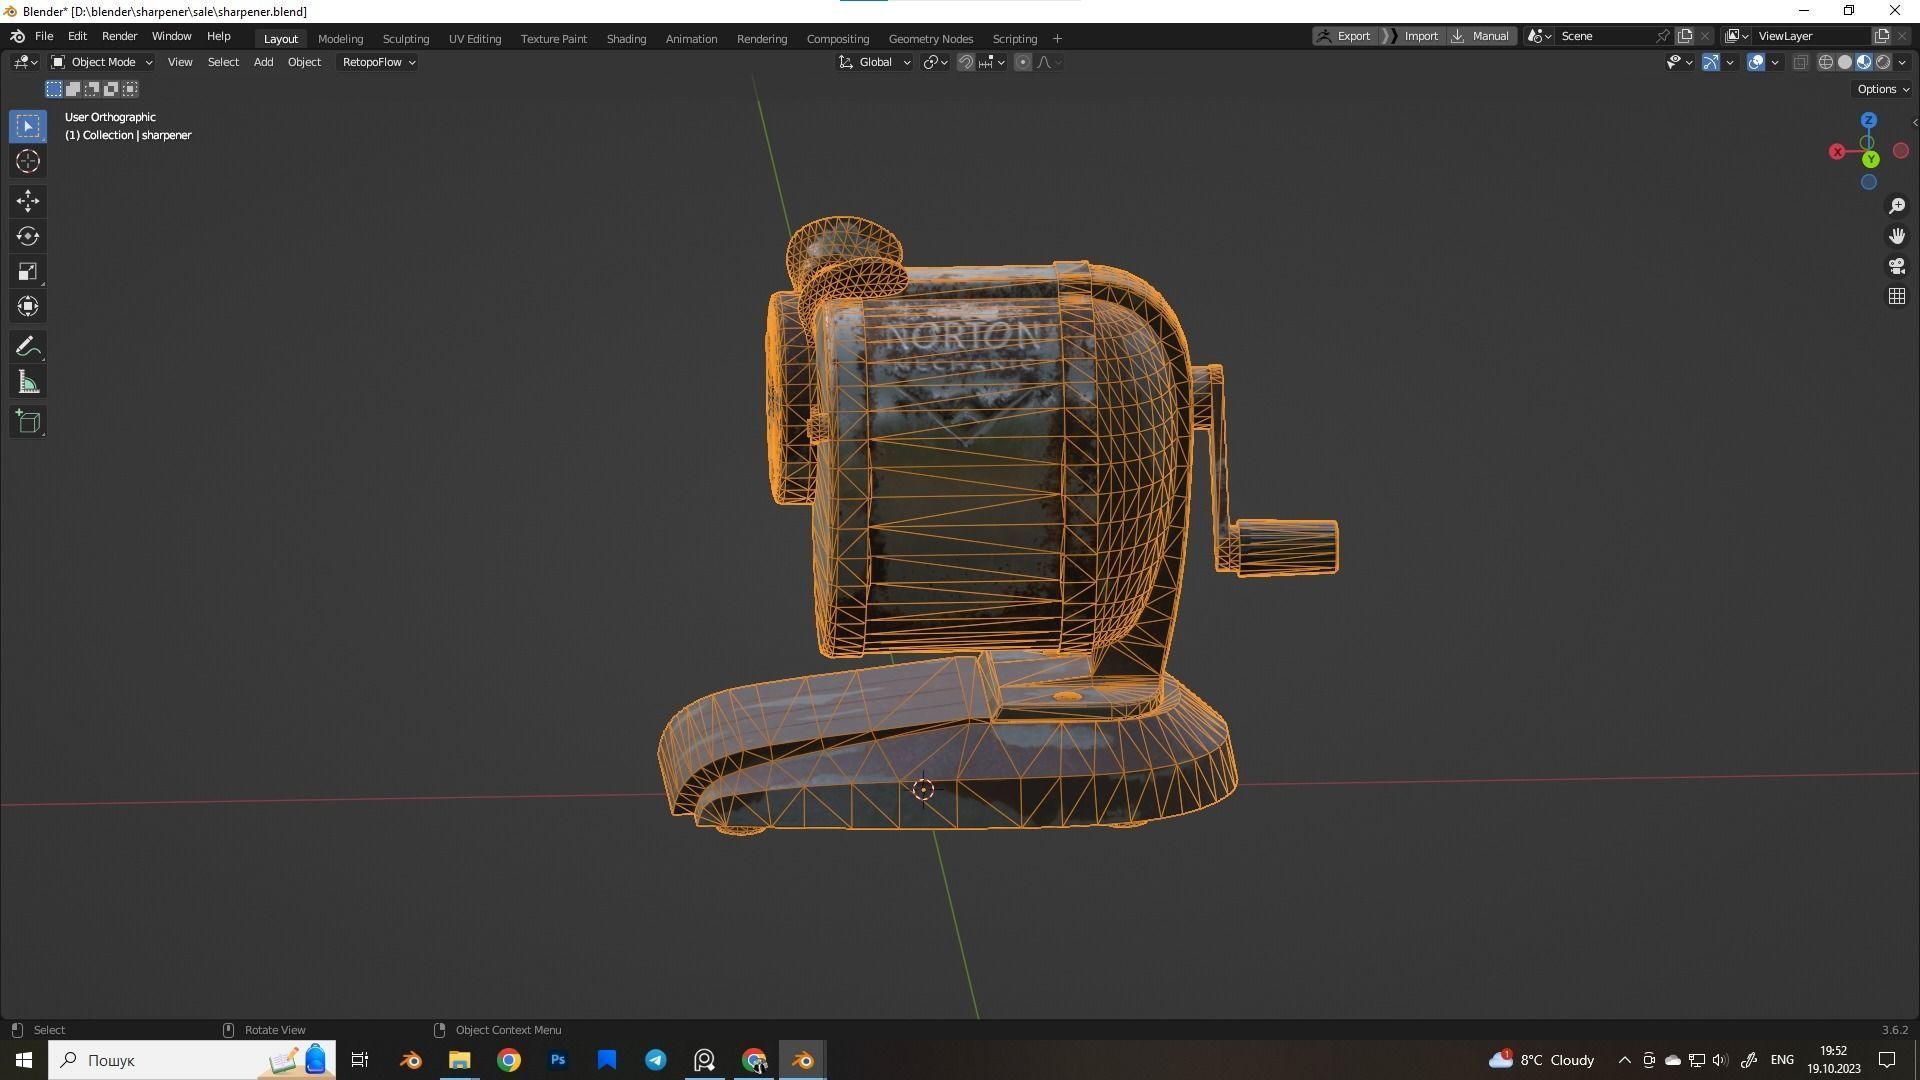Click the X axis on navigation gizmo
This screenshot has width=1920, height=1080.
click(1837, 152)
